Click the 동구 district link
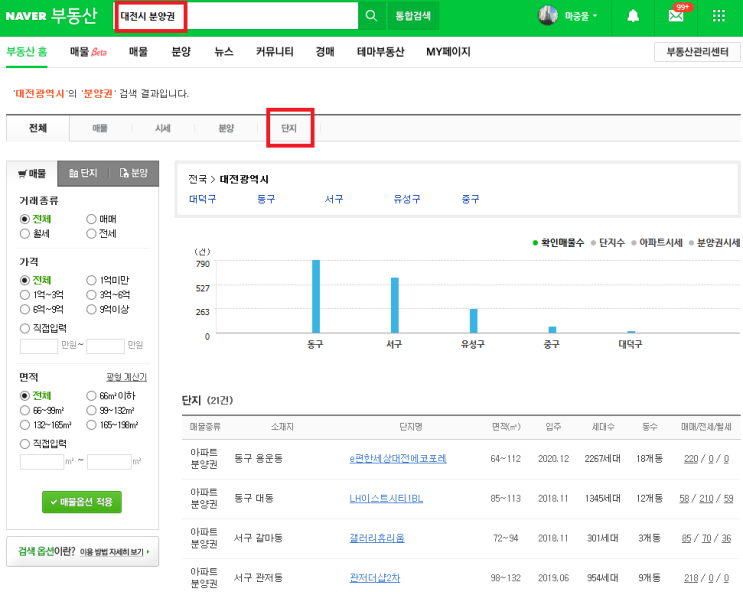Screen dimensions: 743x595 pos(266,199)
